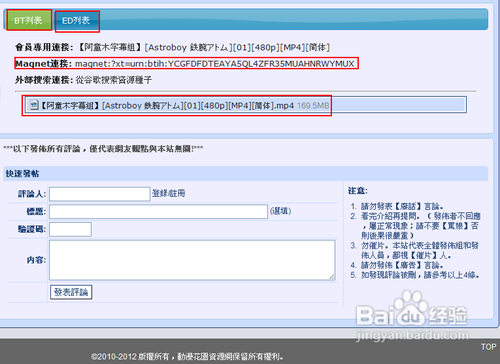Viewport: 500px width, 364px height.
Task: Focus the 驗證碼 captcha input field
Action: (x=70, y=229)
